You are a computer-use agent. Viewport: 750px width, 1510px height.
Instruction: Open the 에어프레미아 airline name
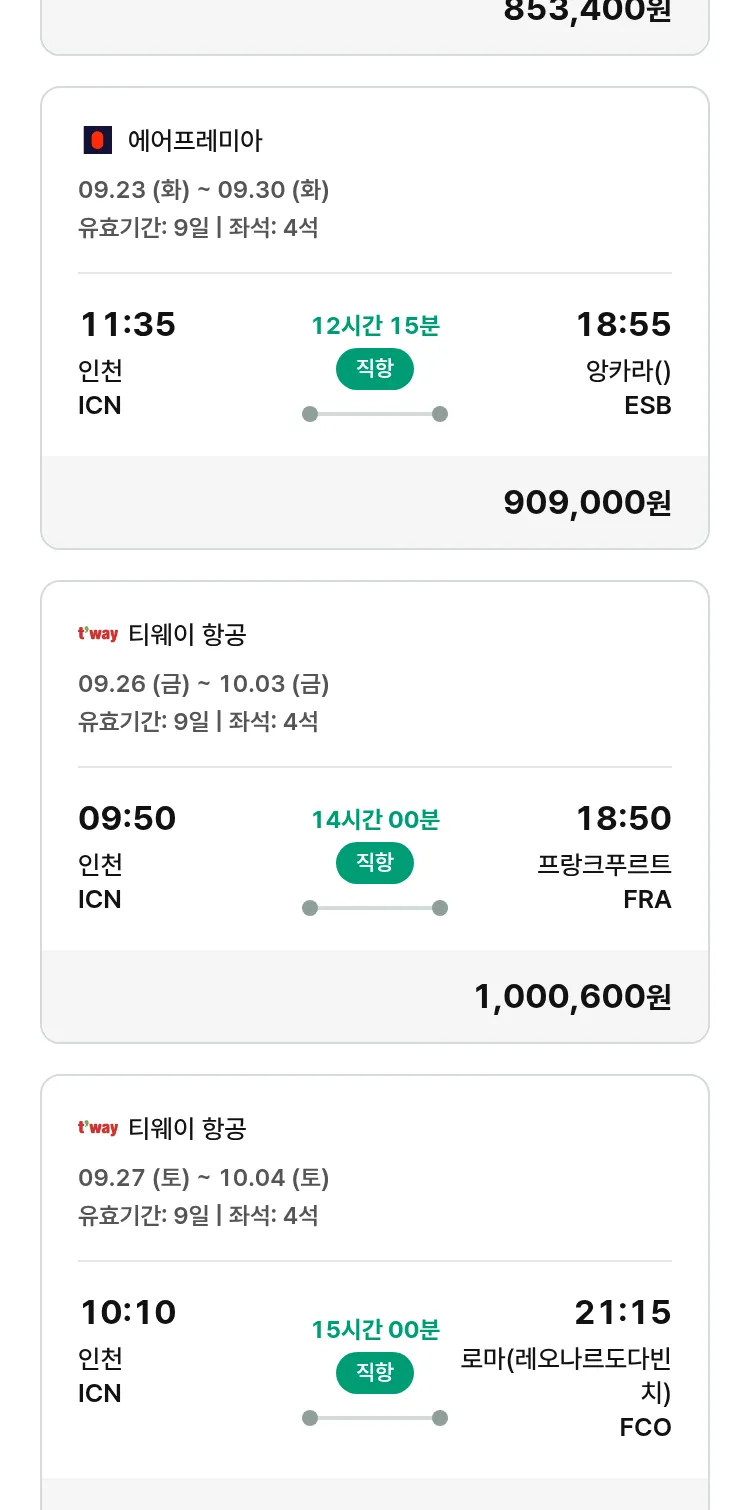[195, 141]
